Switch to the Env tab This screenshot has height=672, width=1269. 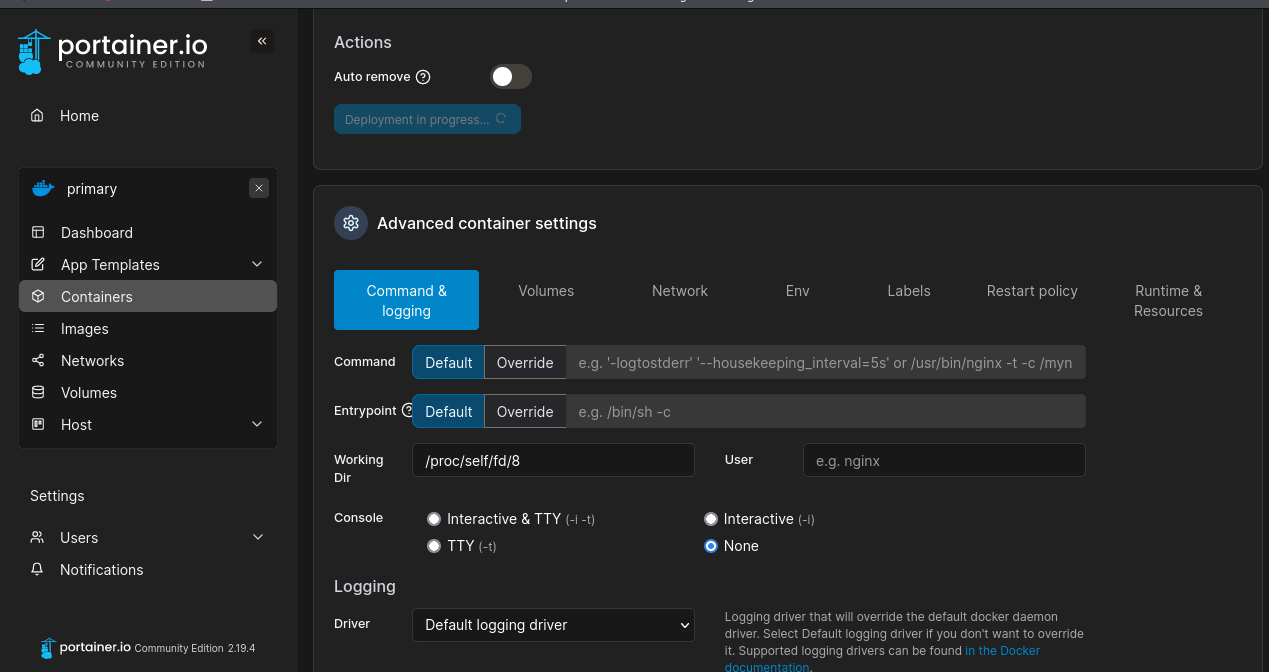(x=797, y=291)
